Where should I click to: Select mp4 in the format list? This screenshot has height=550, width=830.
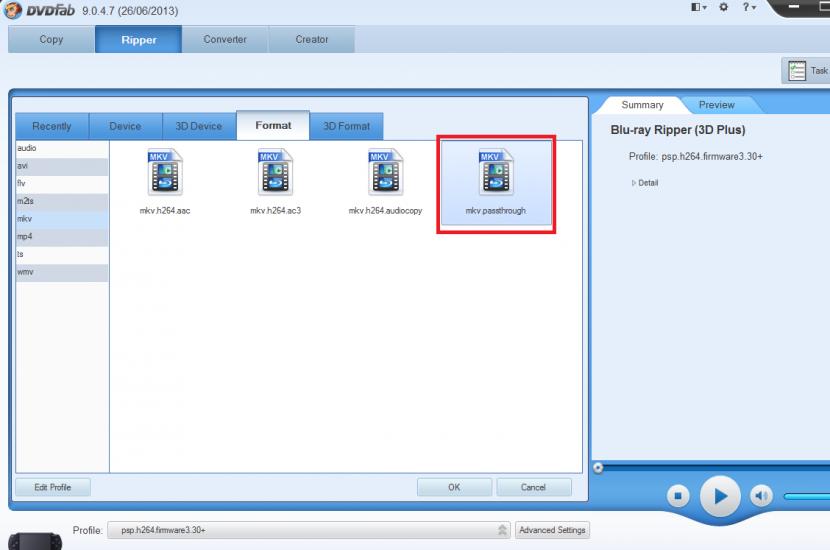(62, 237)
